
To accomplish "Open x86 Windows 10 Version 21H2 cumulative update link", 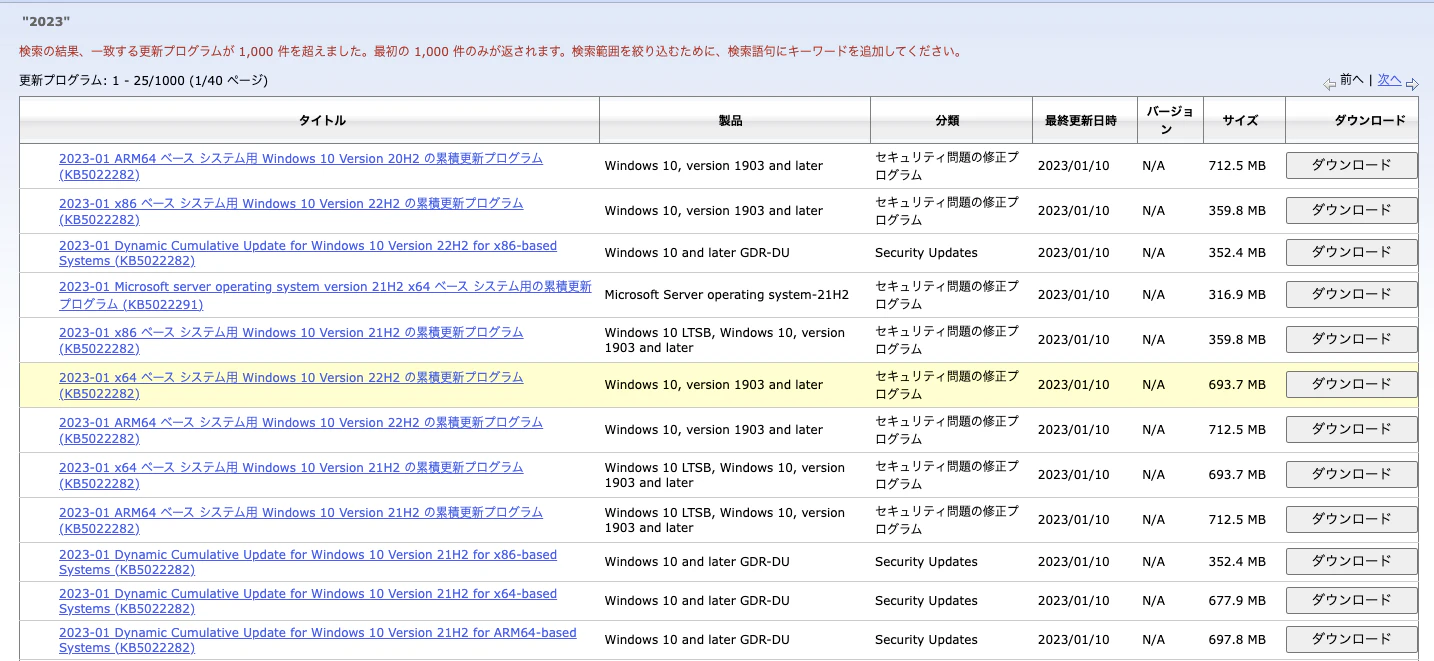I will [291, 340].
